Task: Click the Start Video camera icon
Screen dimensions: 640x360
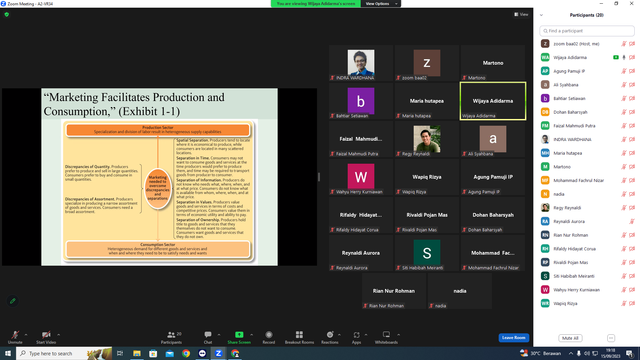Action: pyautogui.click(x=46, y=335)
